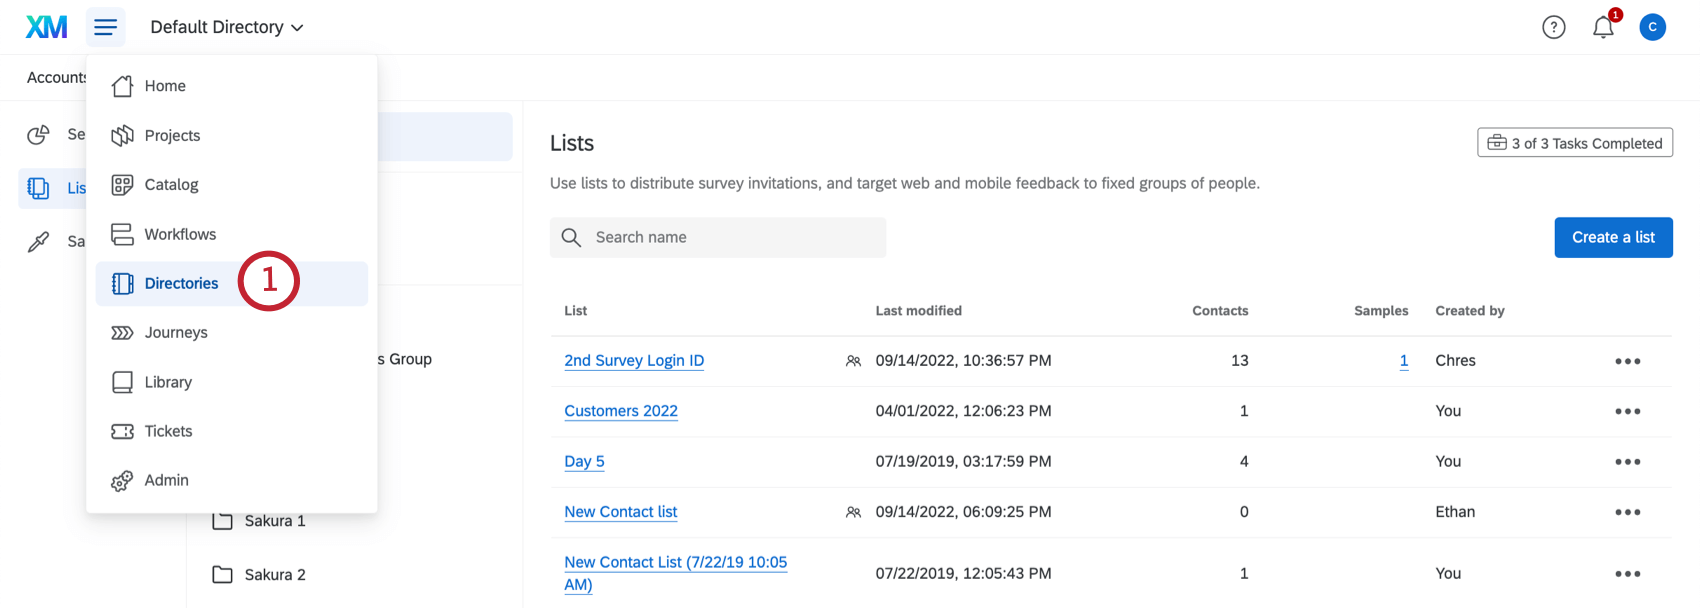Open options for Customers 2022 row
1700x608 pixels.
coord(1627,411)
